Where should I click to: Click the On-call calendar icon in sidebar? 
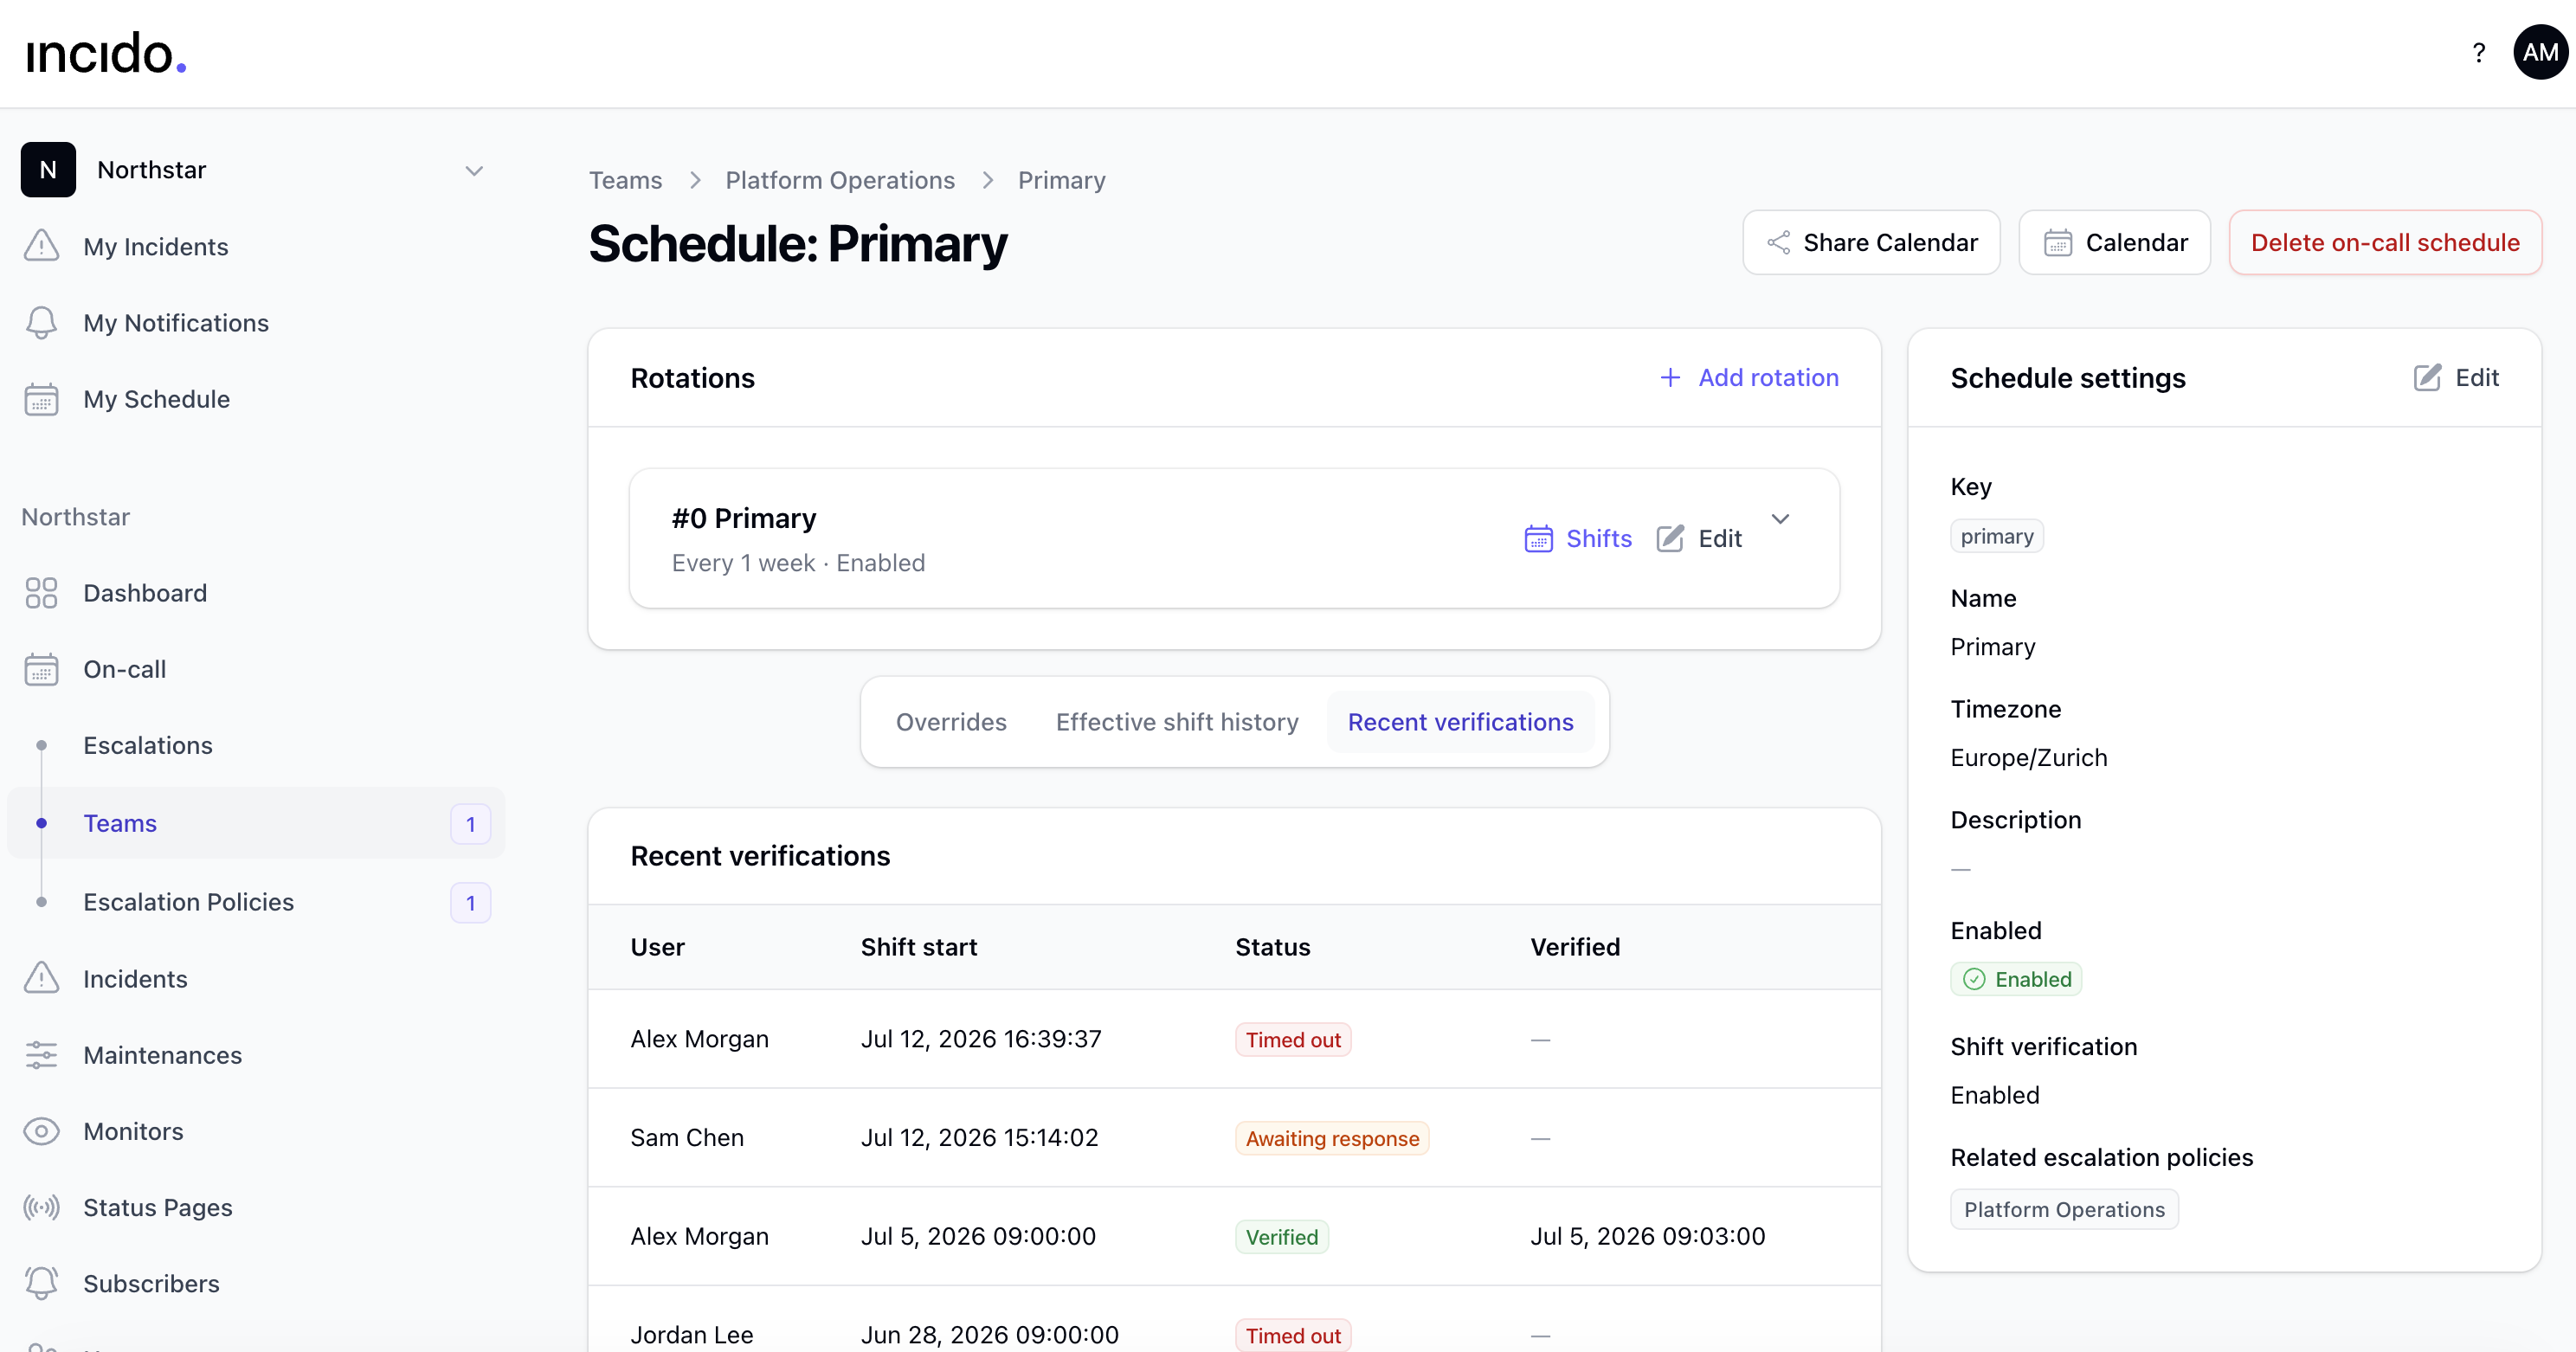pos(41,669)
